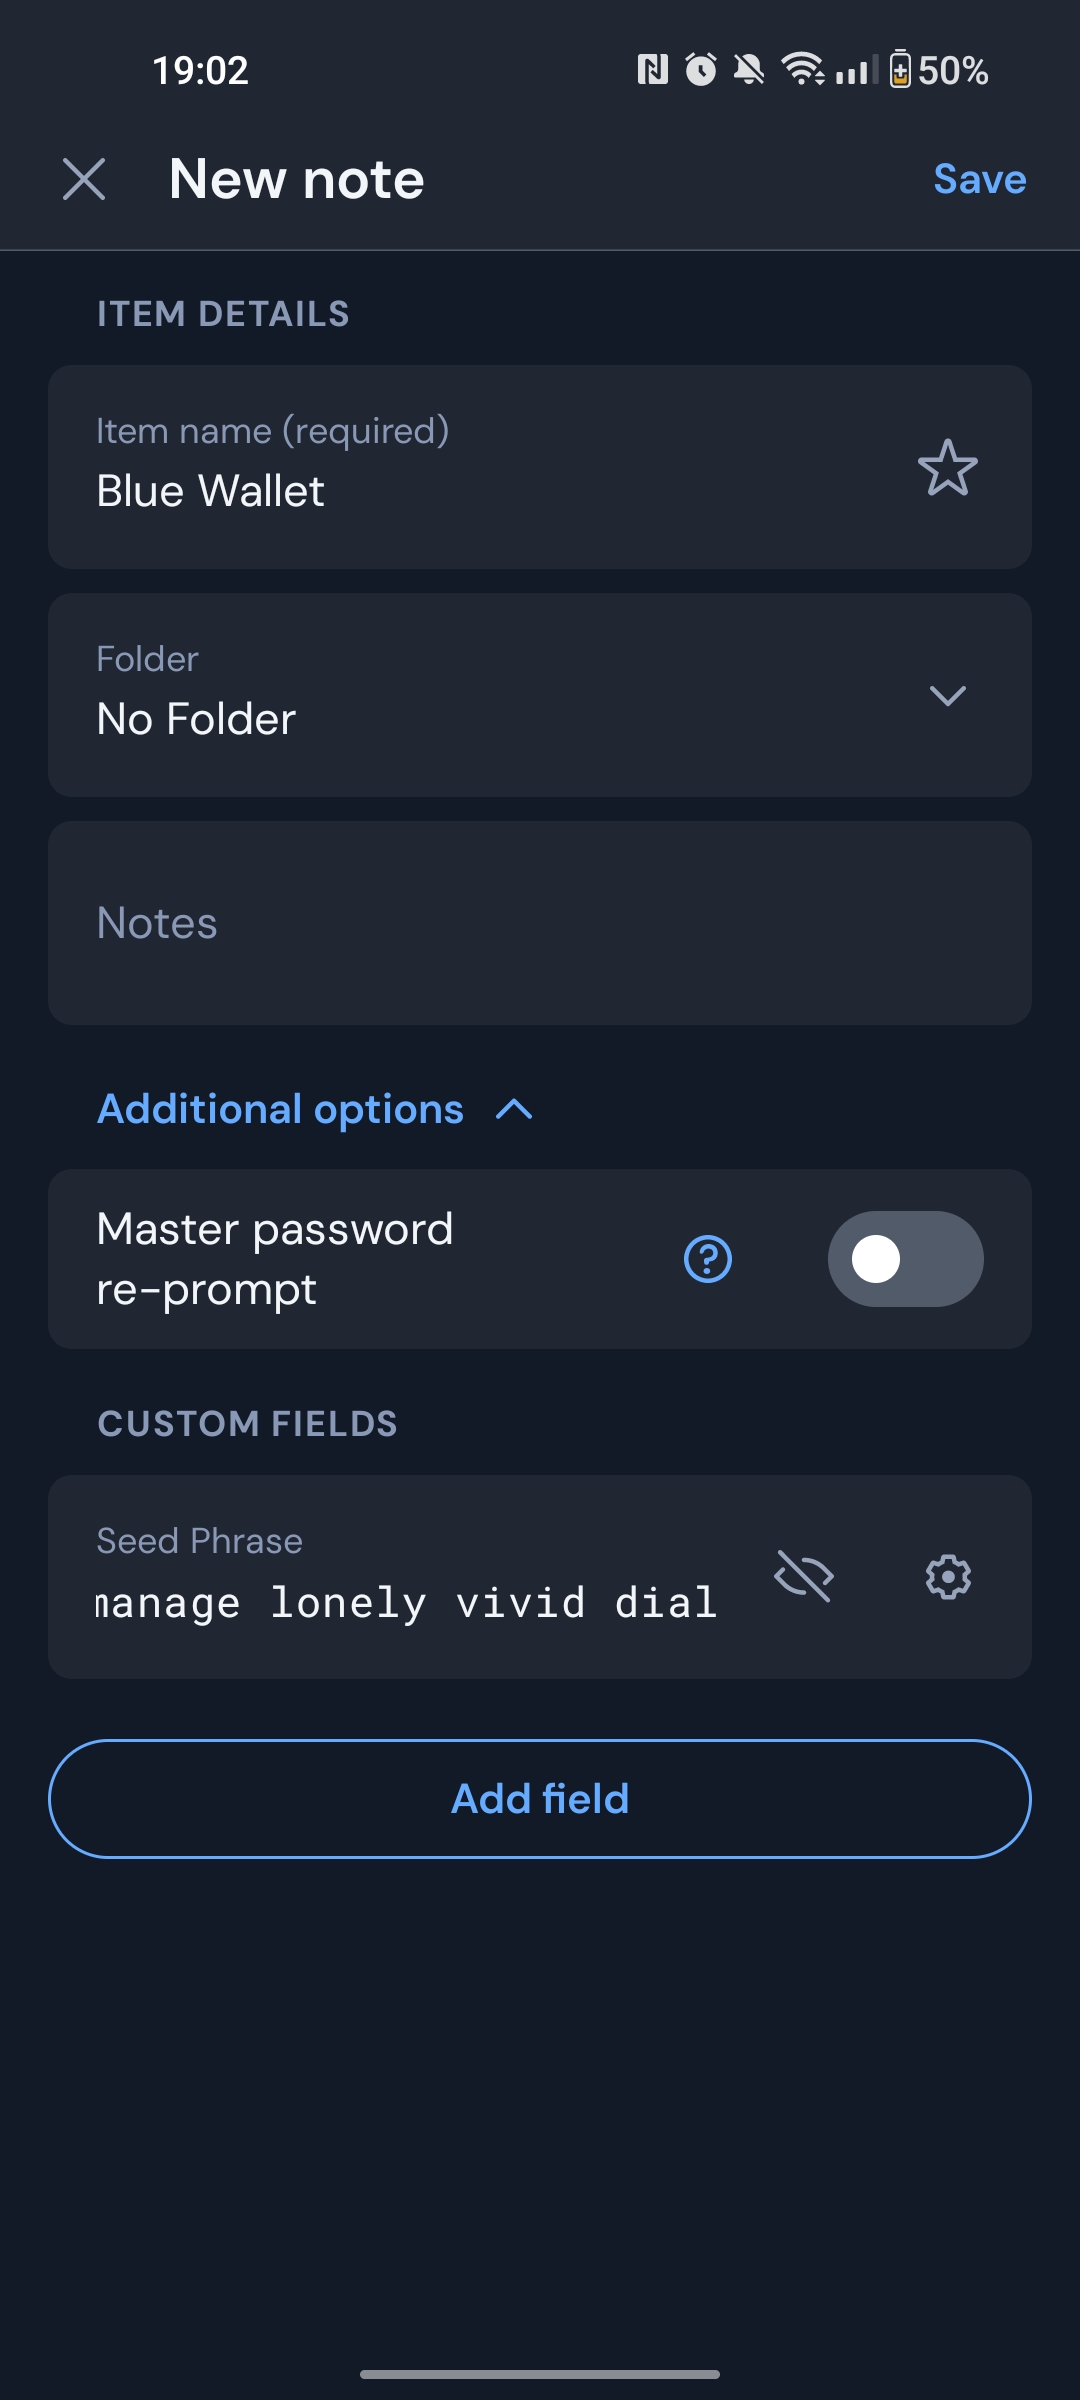Image resolution: width=1080 pixels, height=2400 pixels.
Task: Tap the muted notifications bell icon
Action: (x=748, y=70)
